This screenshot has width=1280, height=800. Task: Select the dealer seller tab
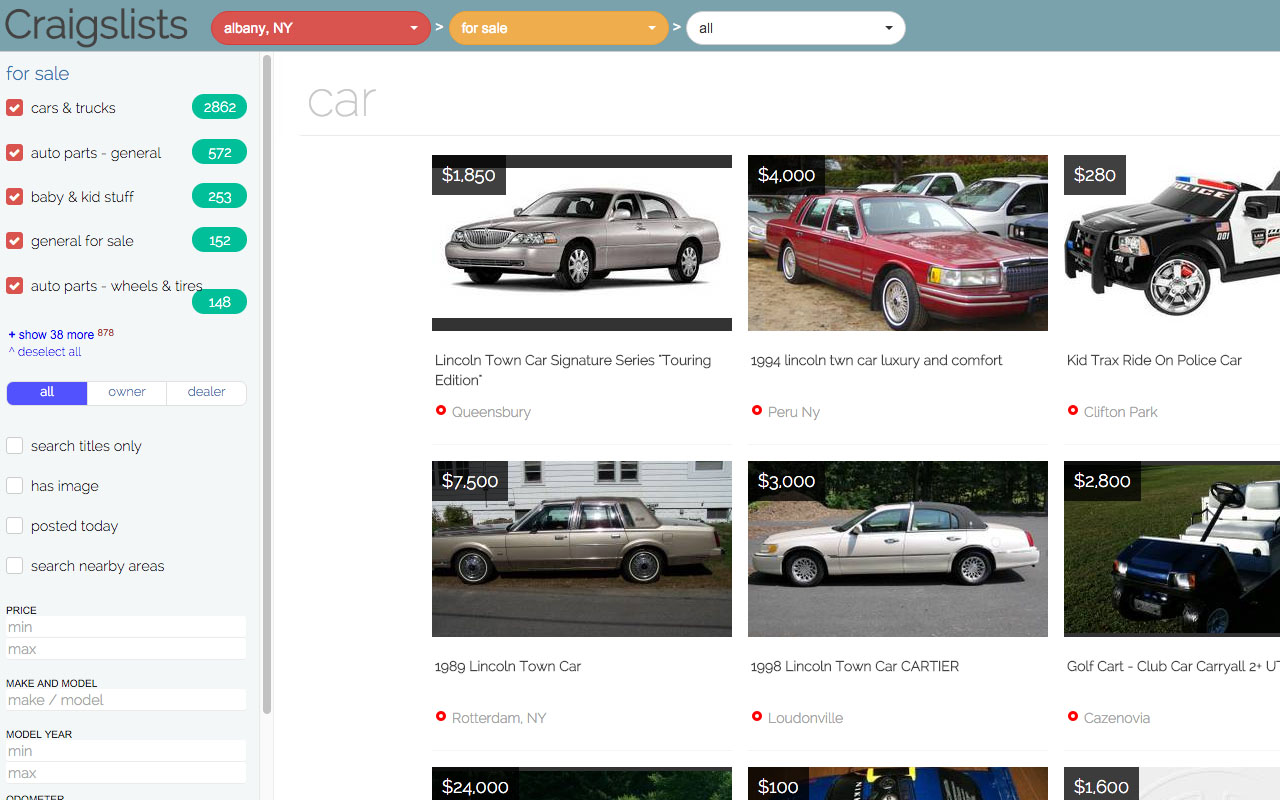pyautogui.click(x=207, y=392)
